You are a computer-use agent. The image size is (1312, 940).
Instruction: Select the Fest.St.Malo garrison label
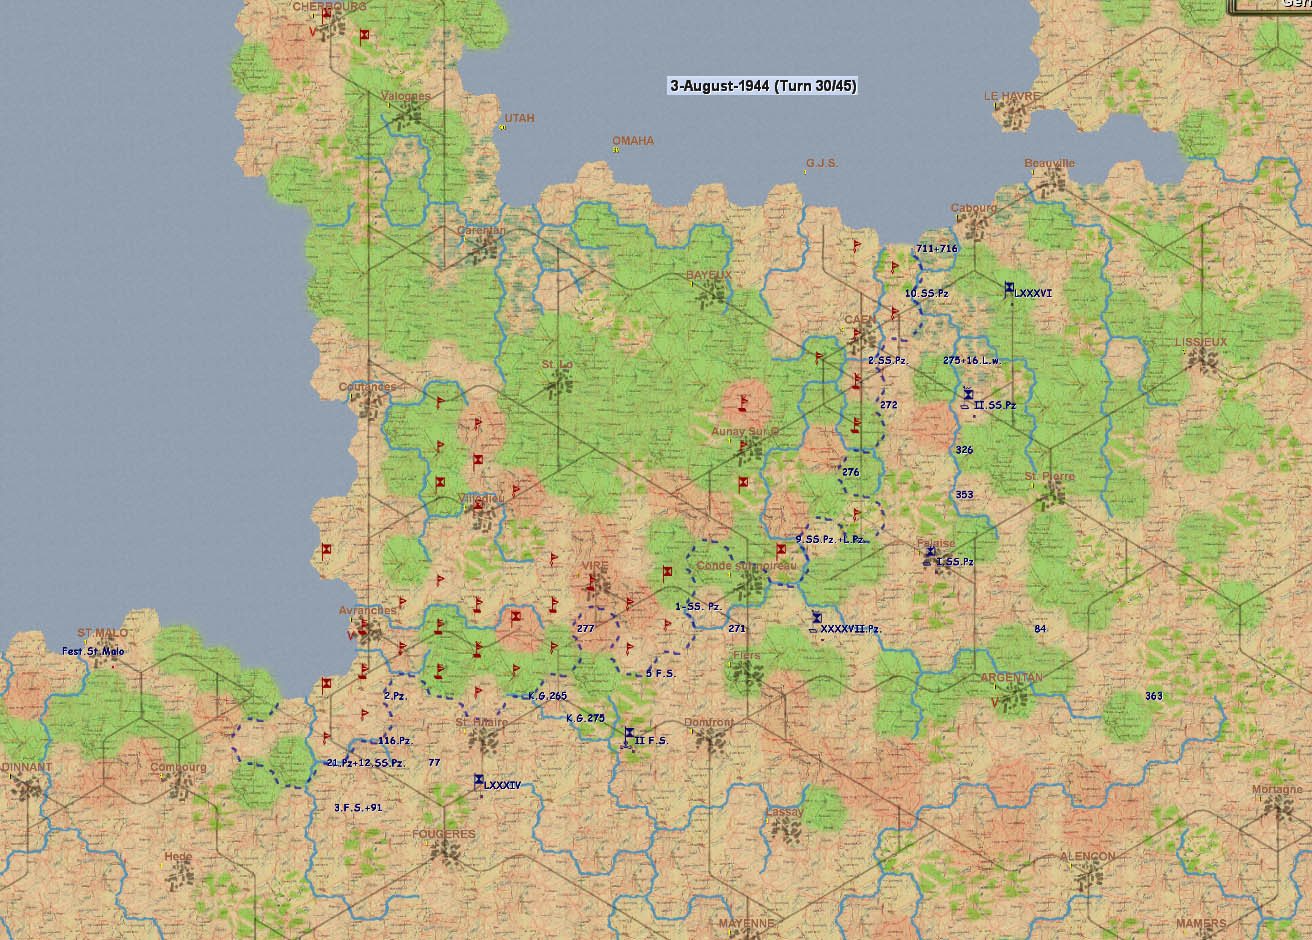[94, 652]
